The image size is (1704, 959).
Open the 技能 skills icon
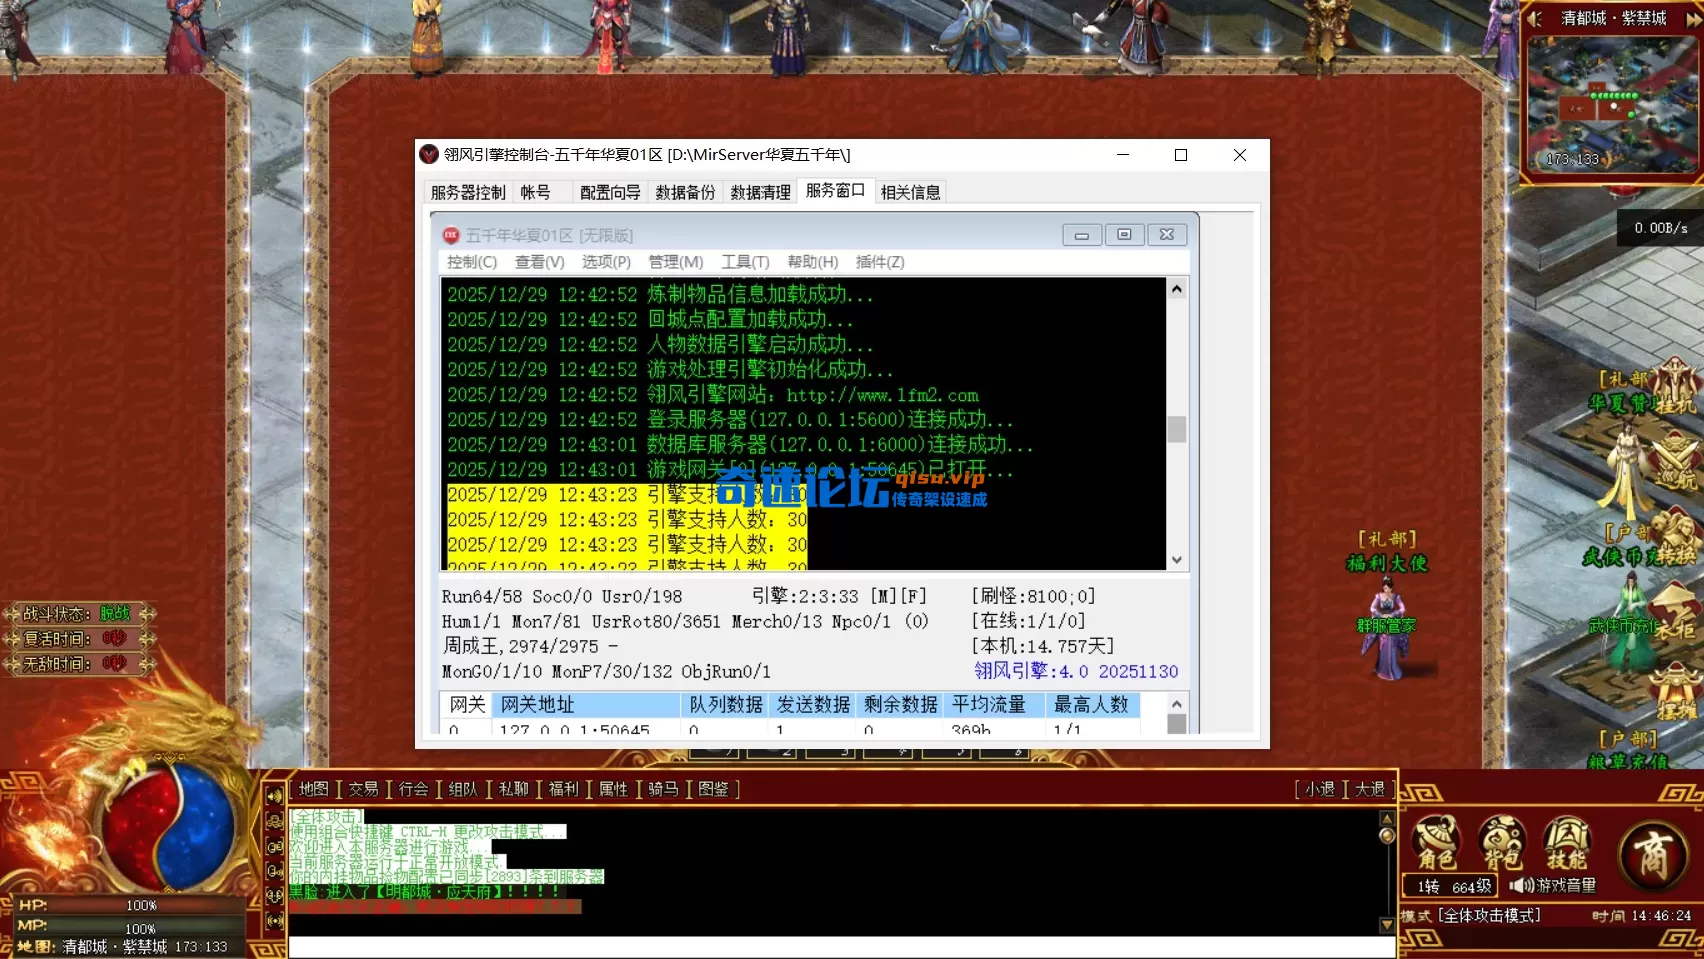pos(1567,840)
